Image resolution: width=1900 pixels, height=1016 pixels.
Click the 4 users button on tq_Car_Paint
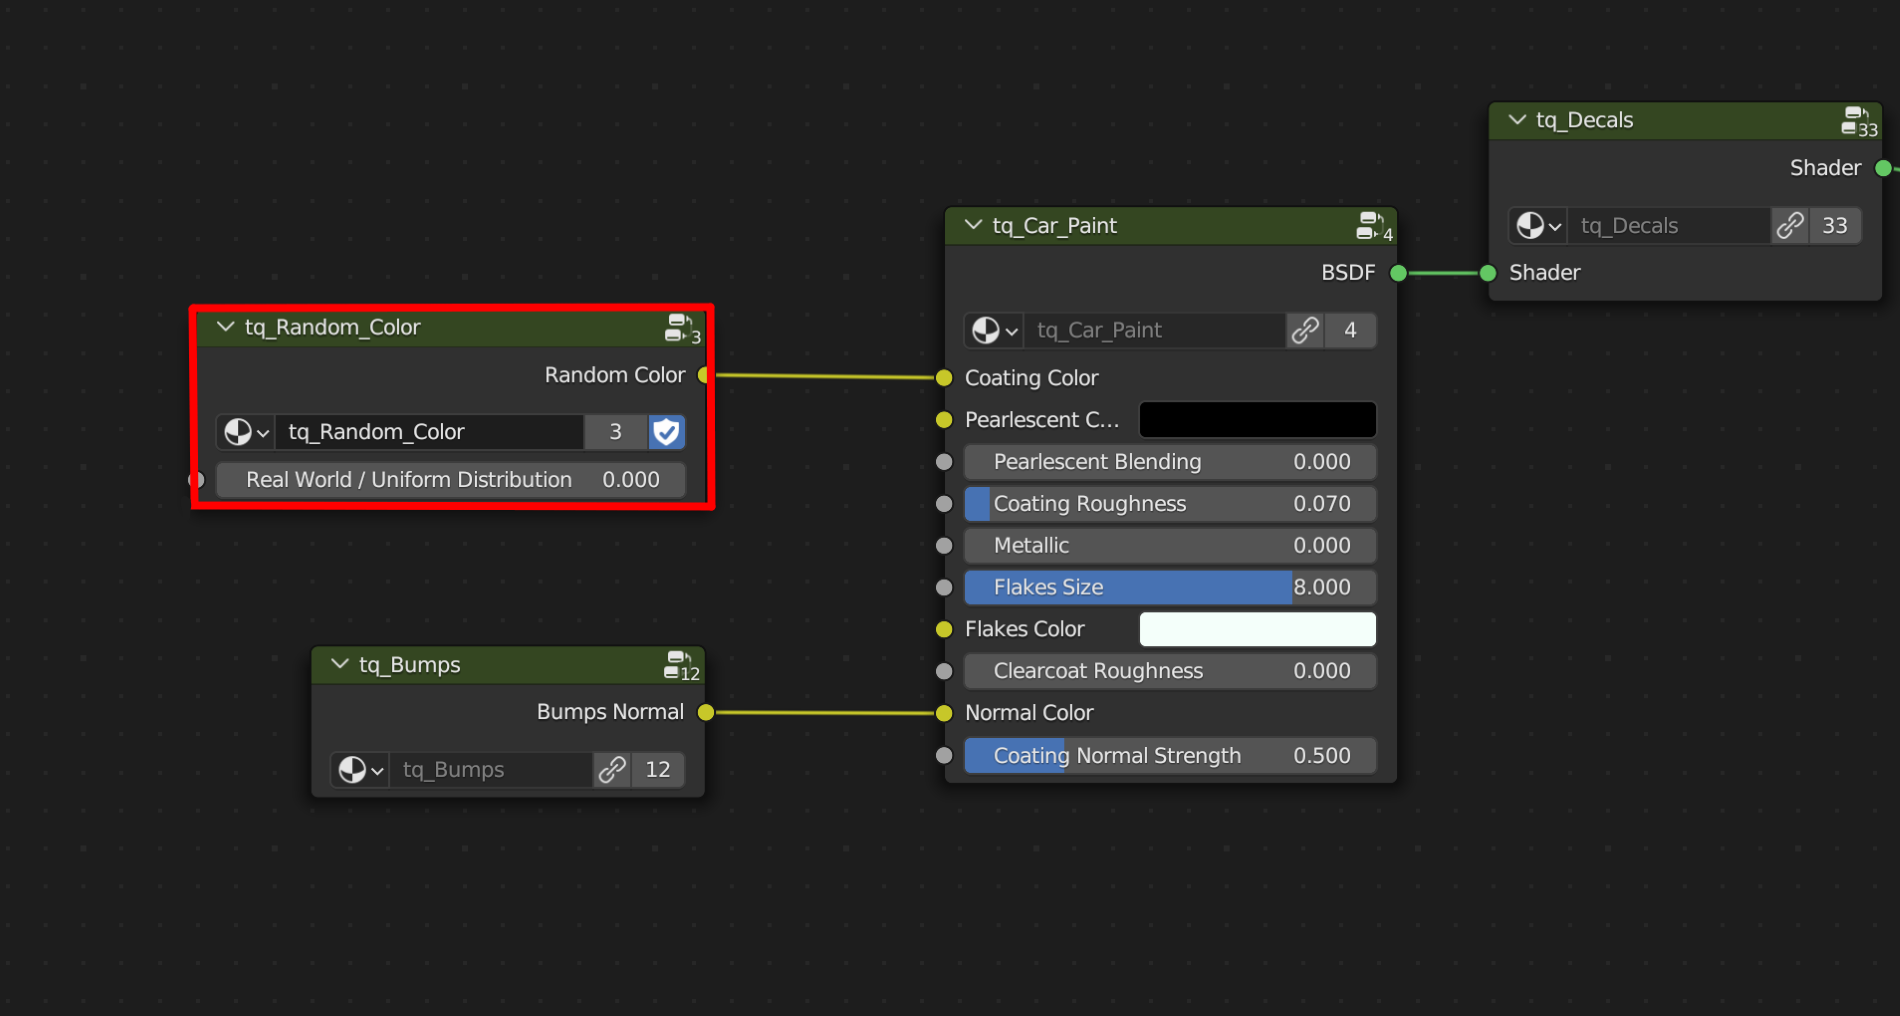1350,330
